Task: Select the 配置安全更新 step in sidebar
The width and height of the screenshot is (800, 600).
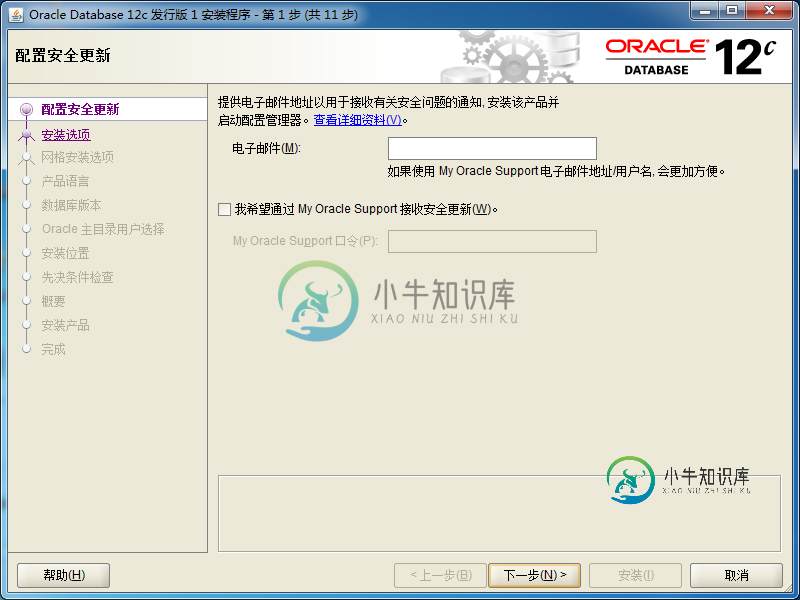Action: pos(80,109)
